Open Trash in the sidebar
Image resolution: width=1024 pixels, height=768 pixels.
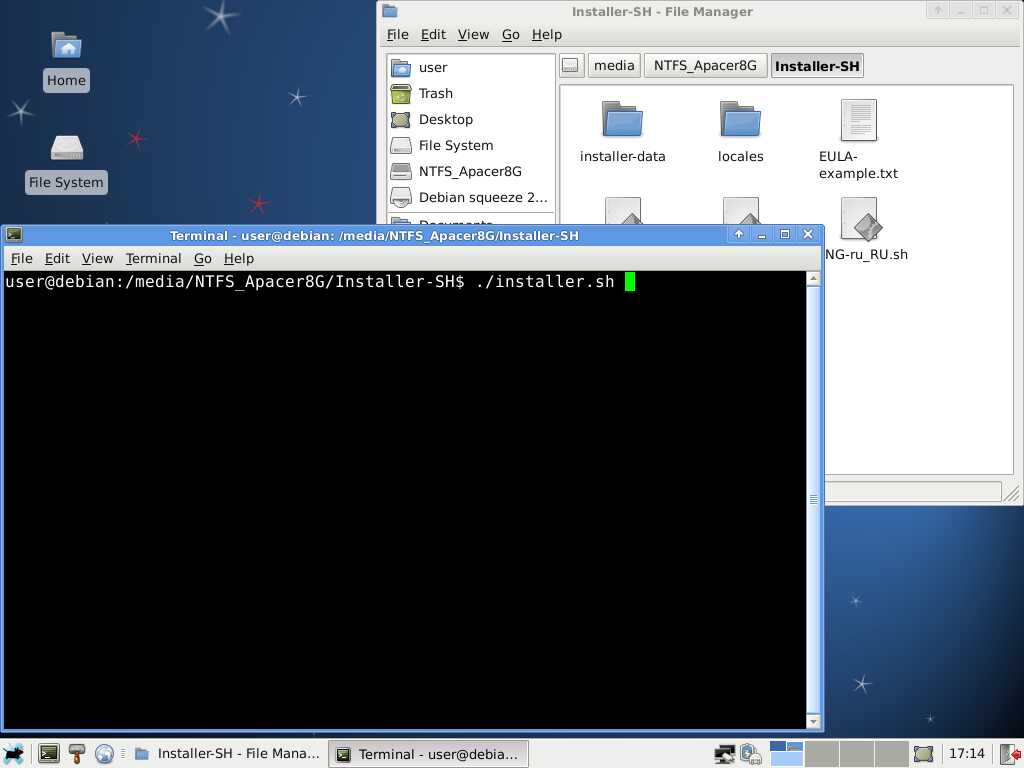435,93
